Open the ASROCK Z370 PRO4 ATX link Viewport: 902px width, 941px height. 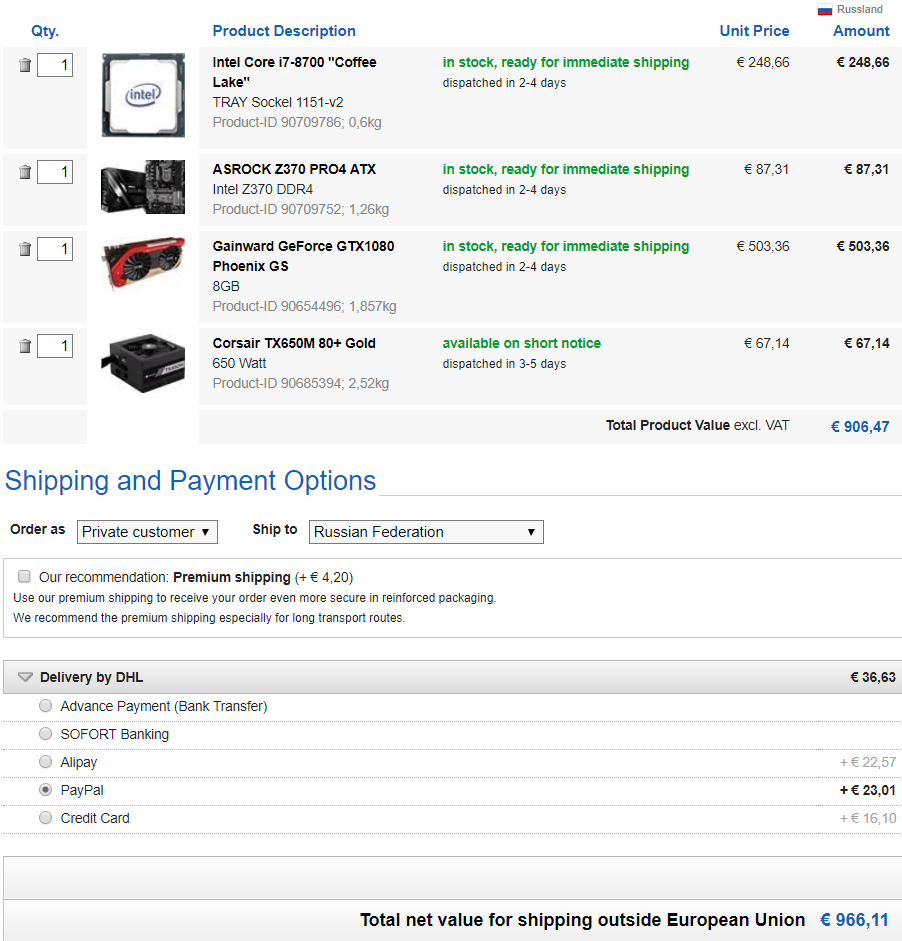pos(294,169)
